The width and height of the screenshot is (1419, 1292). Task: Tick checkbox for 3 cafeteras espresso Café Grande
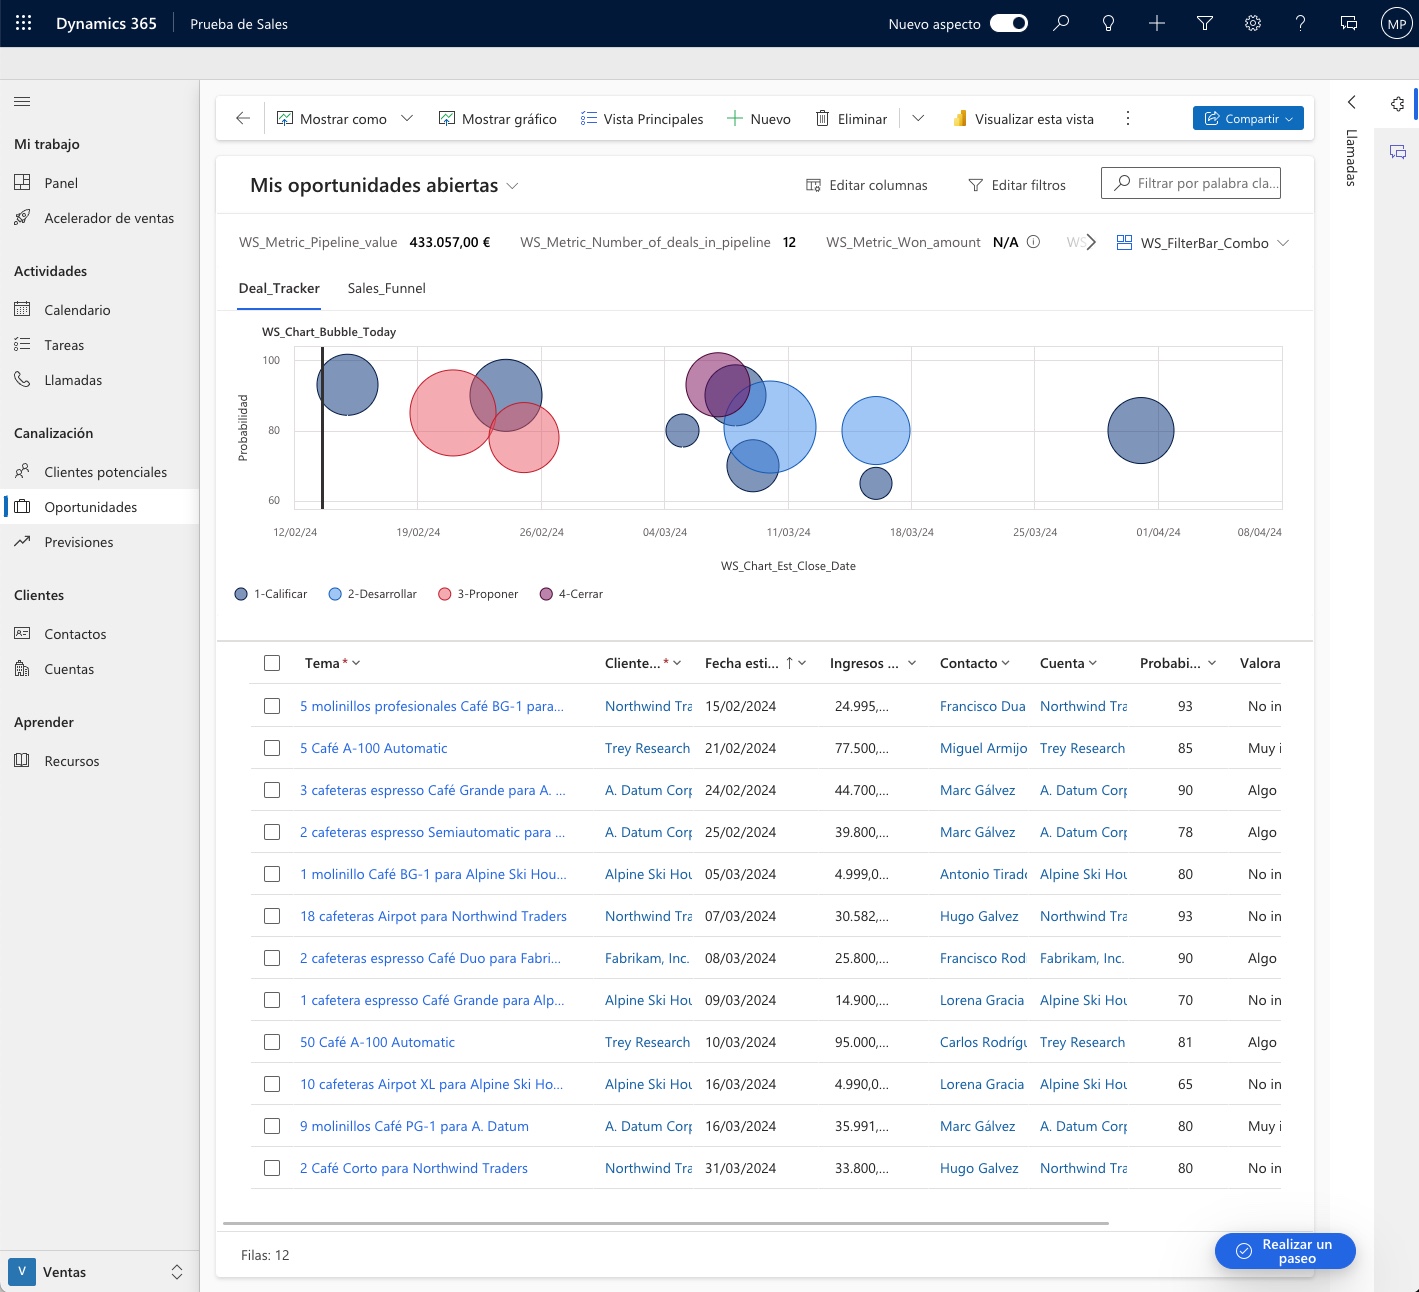272,790
